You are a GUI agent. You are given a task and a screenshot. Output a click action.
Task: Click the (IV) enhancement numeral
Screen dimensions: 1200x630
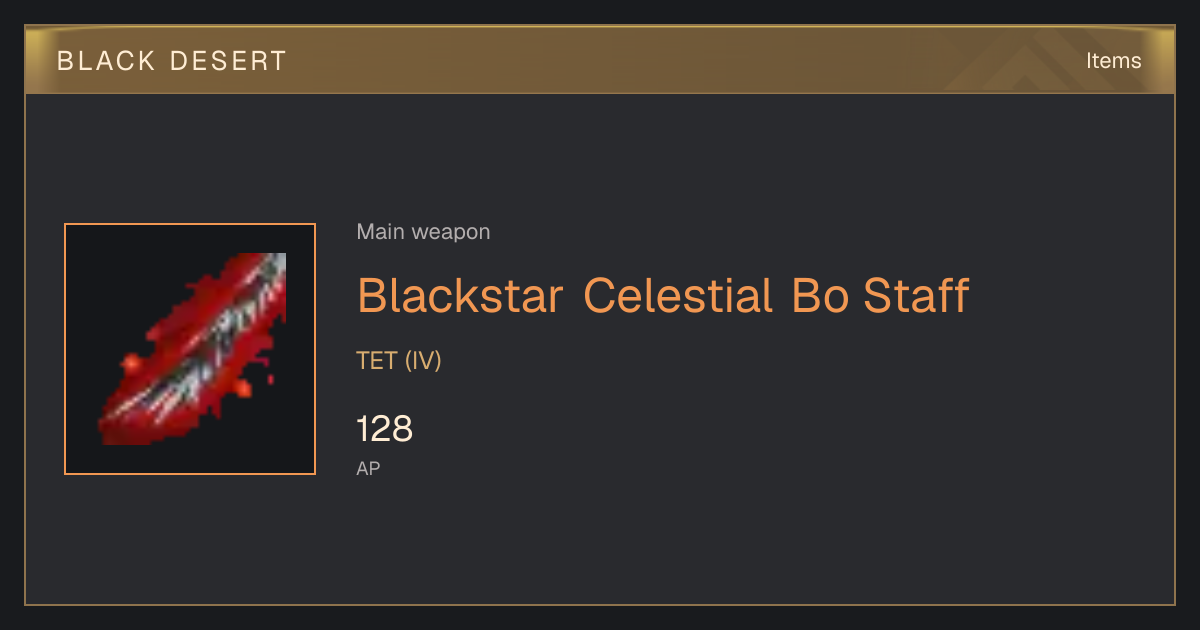point(423,361)
